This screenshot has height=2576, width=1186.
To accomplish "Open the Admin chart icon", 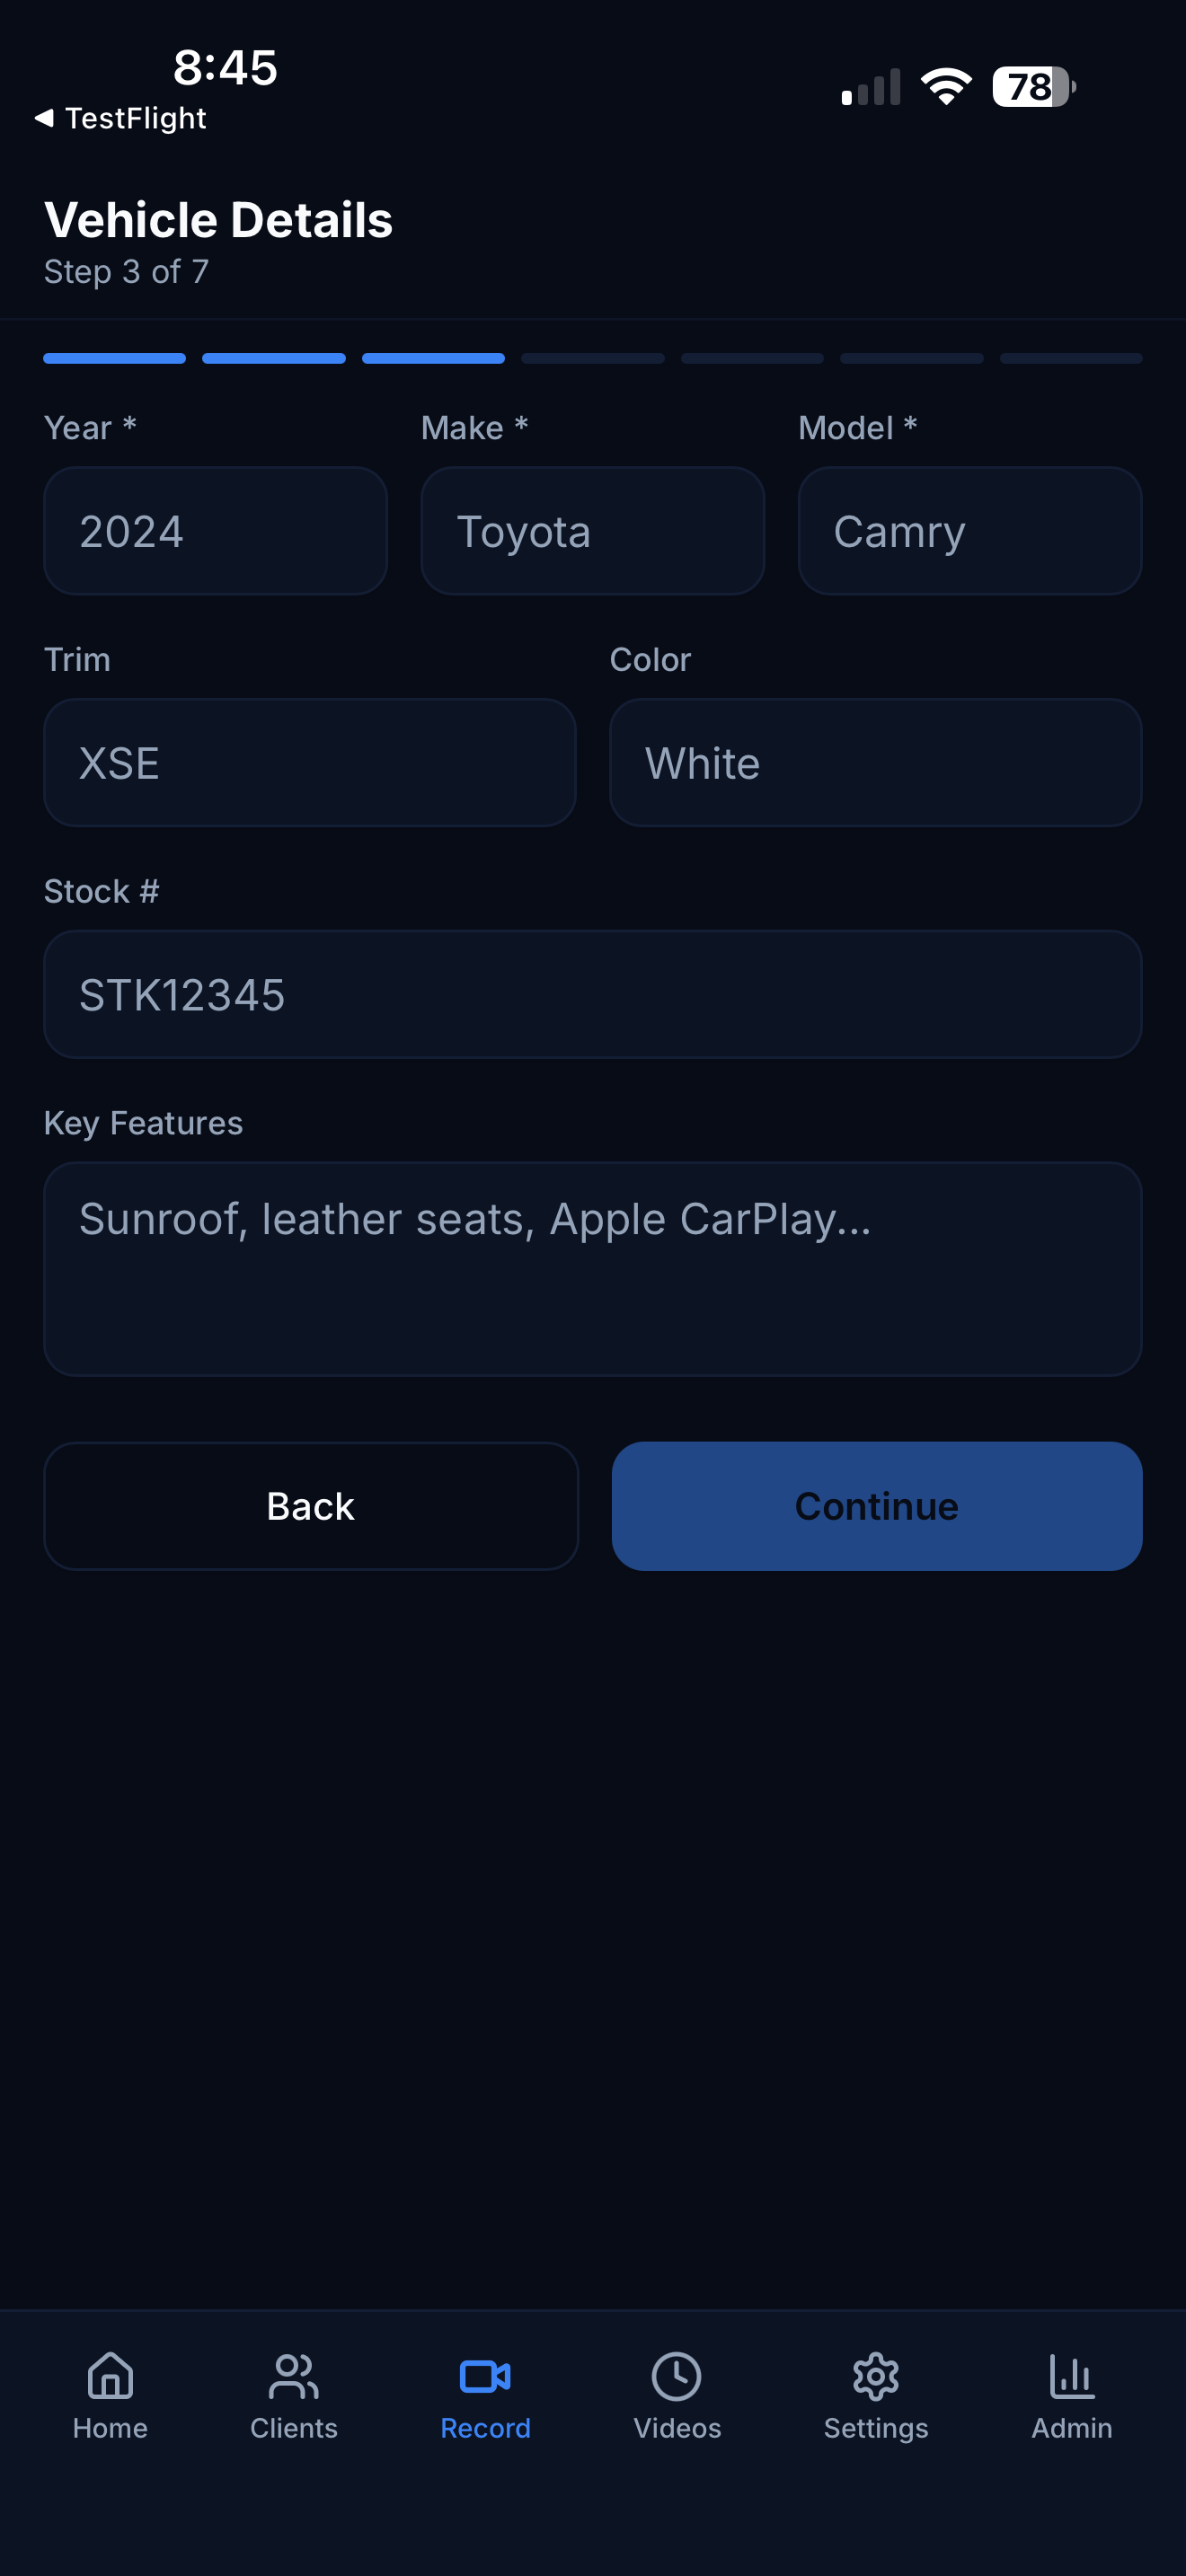I will [x=1072, y=2376].
